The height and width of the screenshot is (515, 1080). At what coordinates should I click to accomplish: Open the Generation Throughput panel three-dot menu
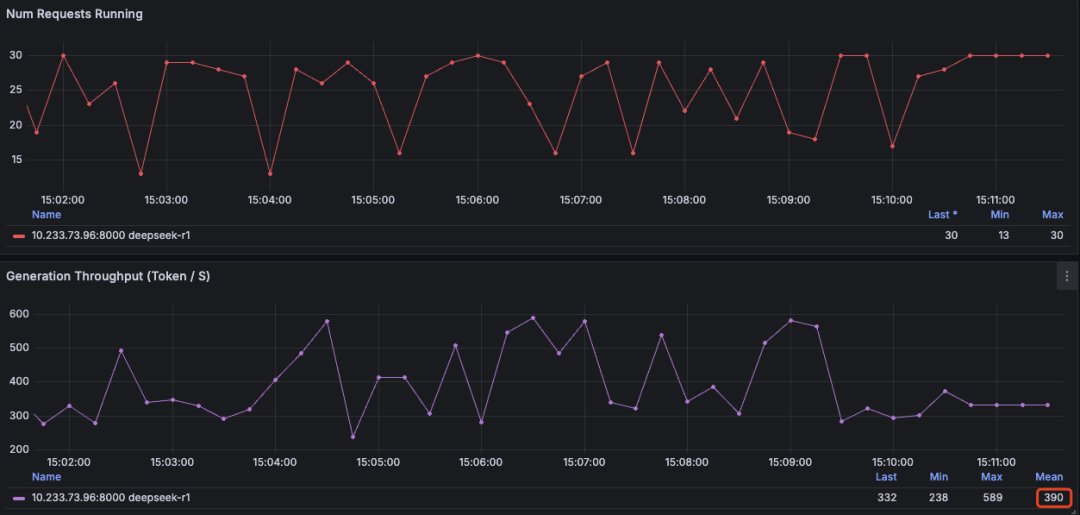1067,276
